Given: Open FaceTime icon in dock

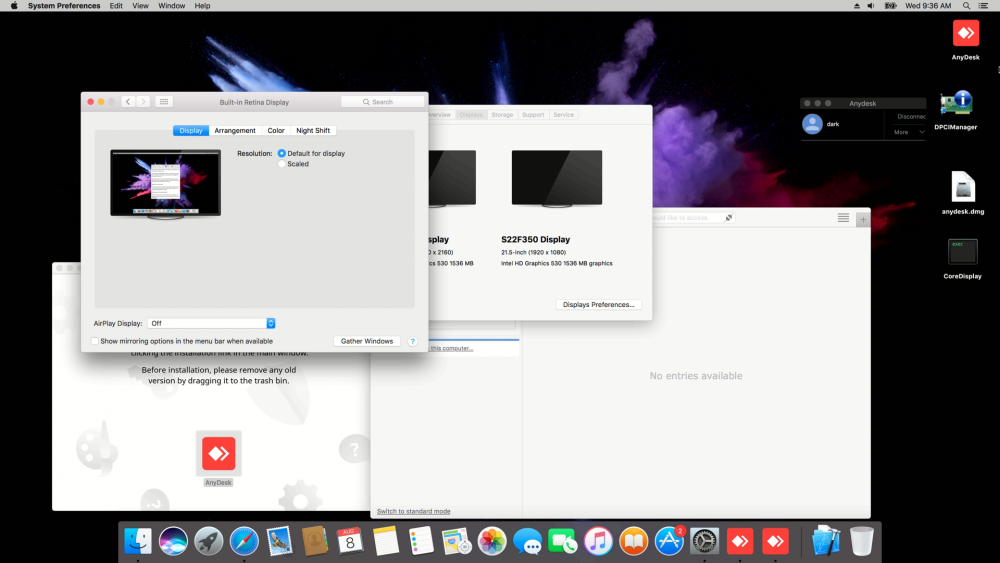Looking at the screenshot, I should coord(562,541).
